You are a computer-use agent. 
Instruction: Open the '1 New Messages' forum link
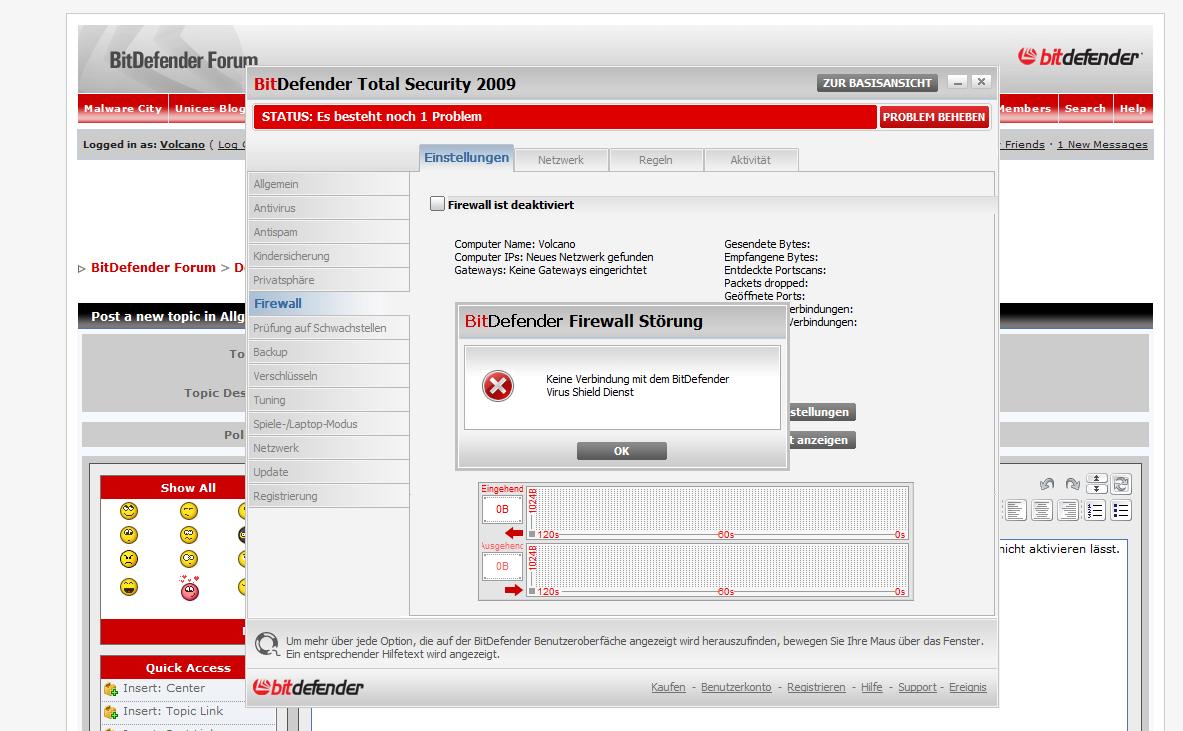[1102, 145]
